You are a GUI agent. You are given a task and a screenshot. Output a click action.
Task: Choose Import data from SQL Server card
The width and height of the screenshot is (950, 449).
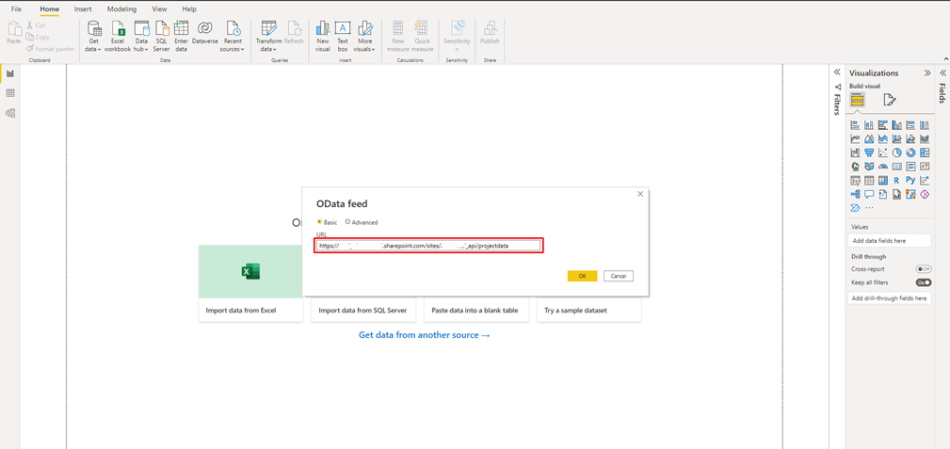(364, 310)
